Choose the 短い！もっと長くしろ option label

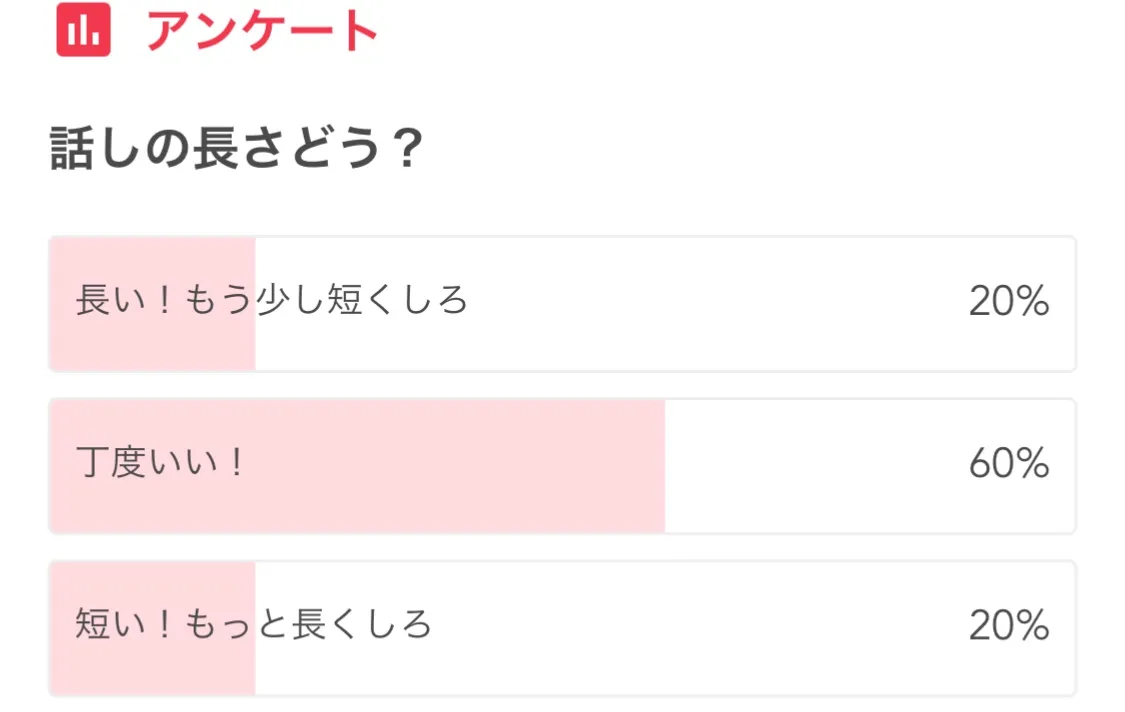pos(254,625)
